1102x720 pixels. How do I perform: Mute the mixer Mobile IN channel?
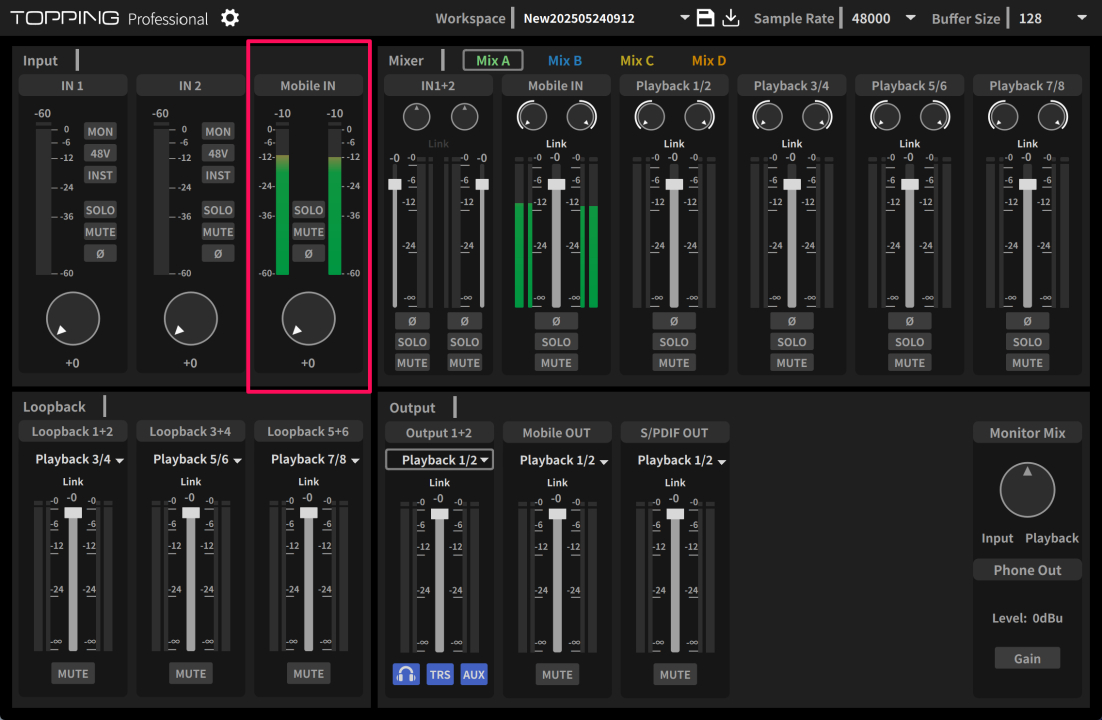pos(556,363)
